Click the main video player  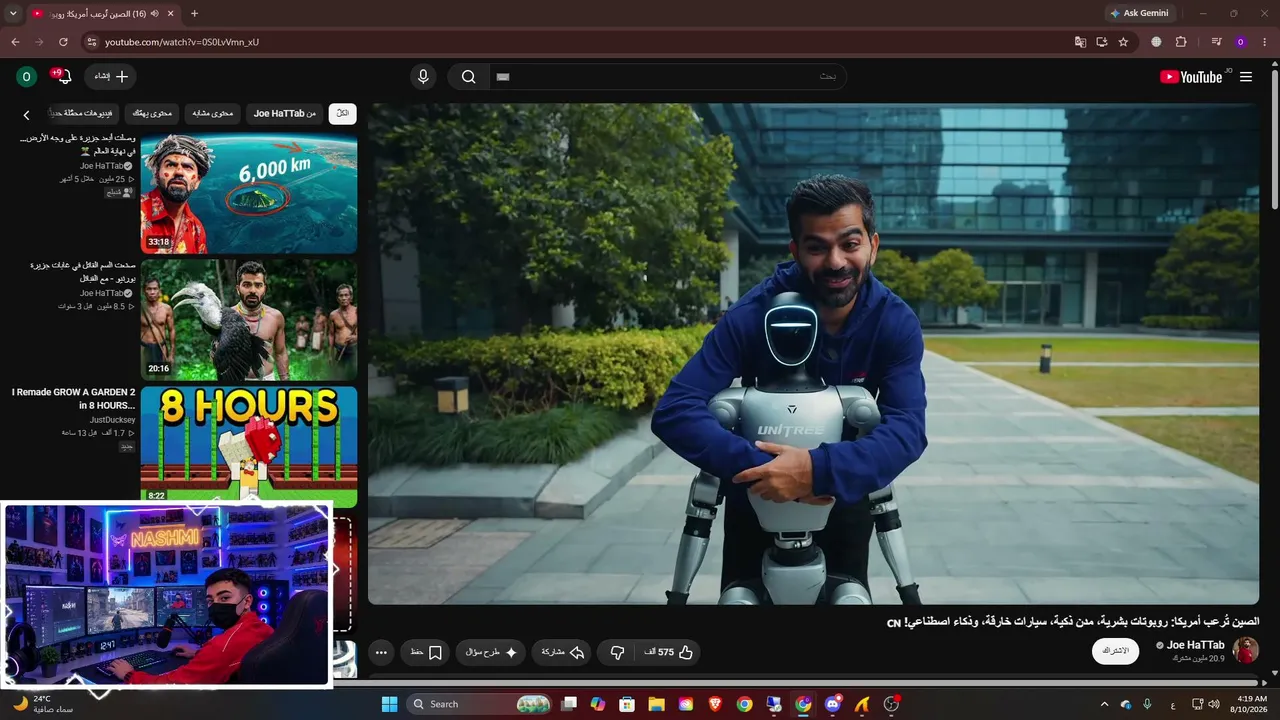click(x=813, y=354)
